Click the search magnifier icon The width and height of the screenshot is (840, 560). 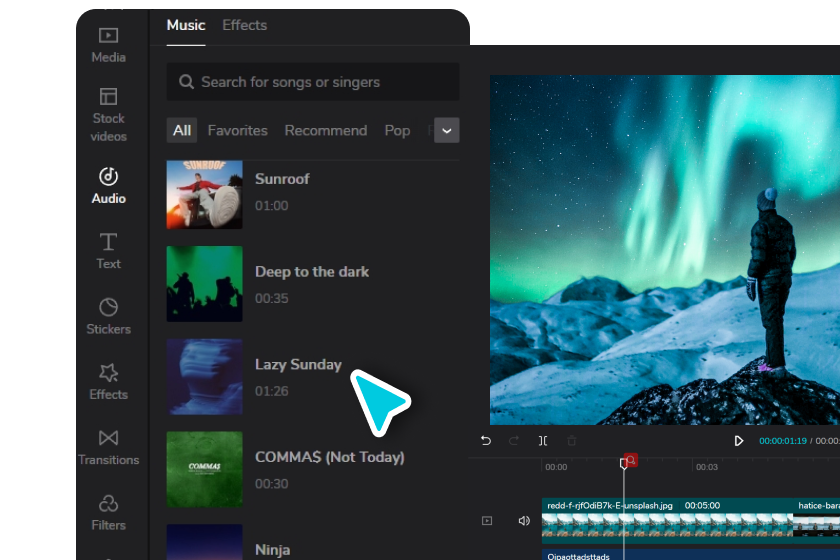[186, 82]
